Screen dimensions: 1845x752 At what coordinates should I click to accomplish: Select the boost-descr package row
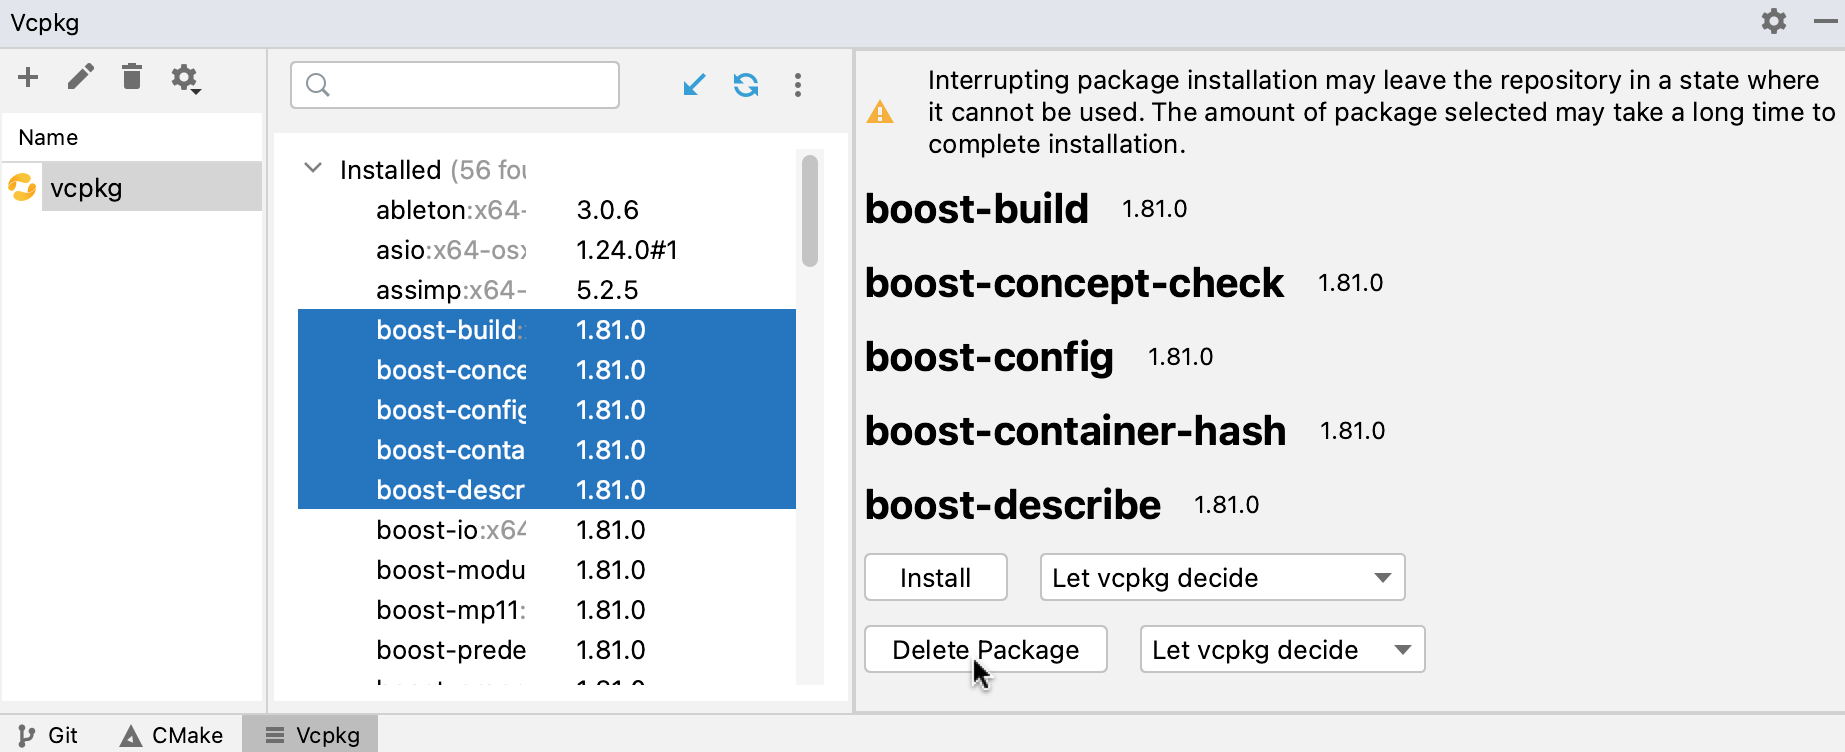[x=547, y=490]
